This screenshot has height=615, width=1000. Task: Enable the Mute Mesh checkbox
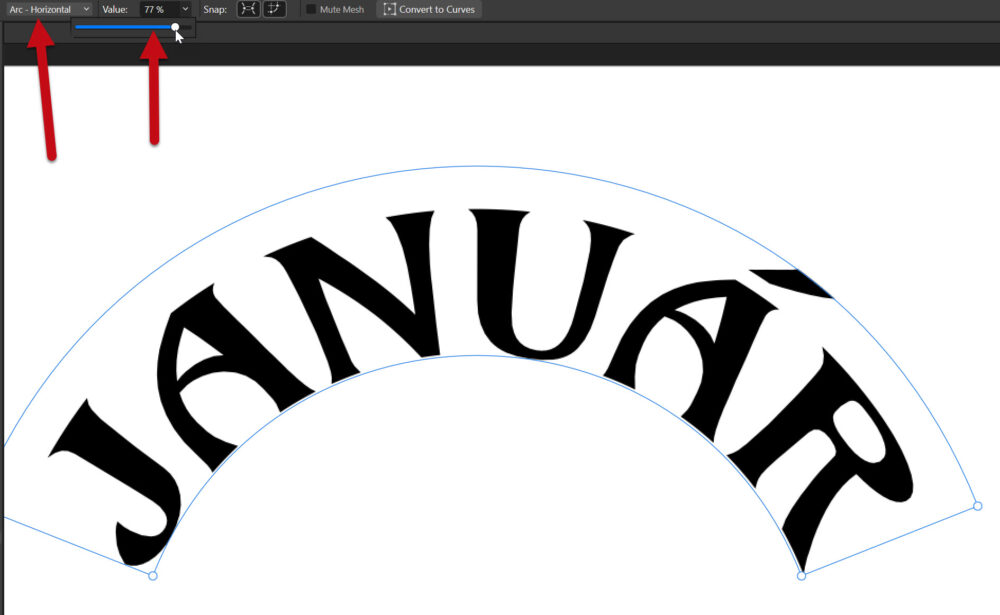click(x=311, y=9)
